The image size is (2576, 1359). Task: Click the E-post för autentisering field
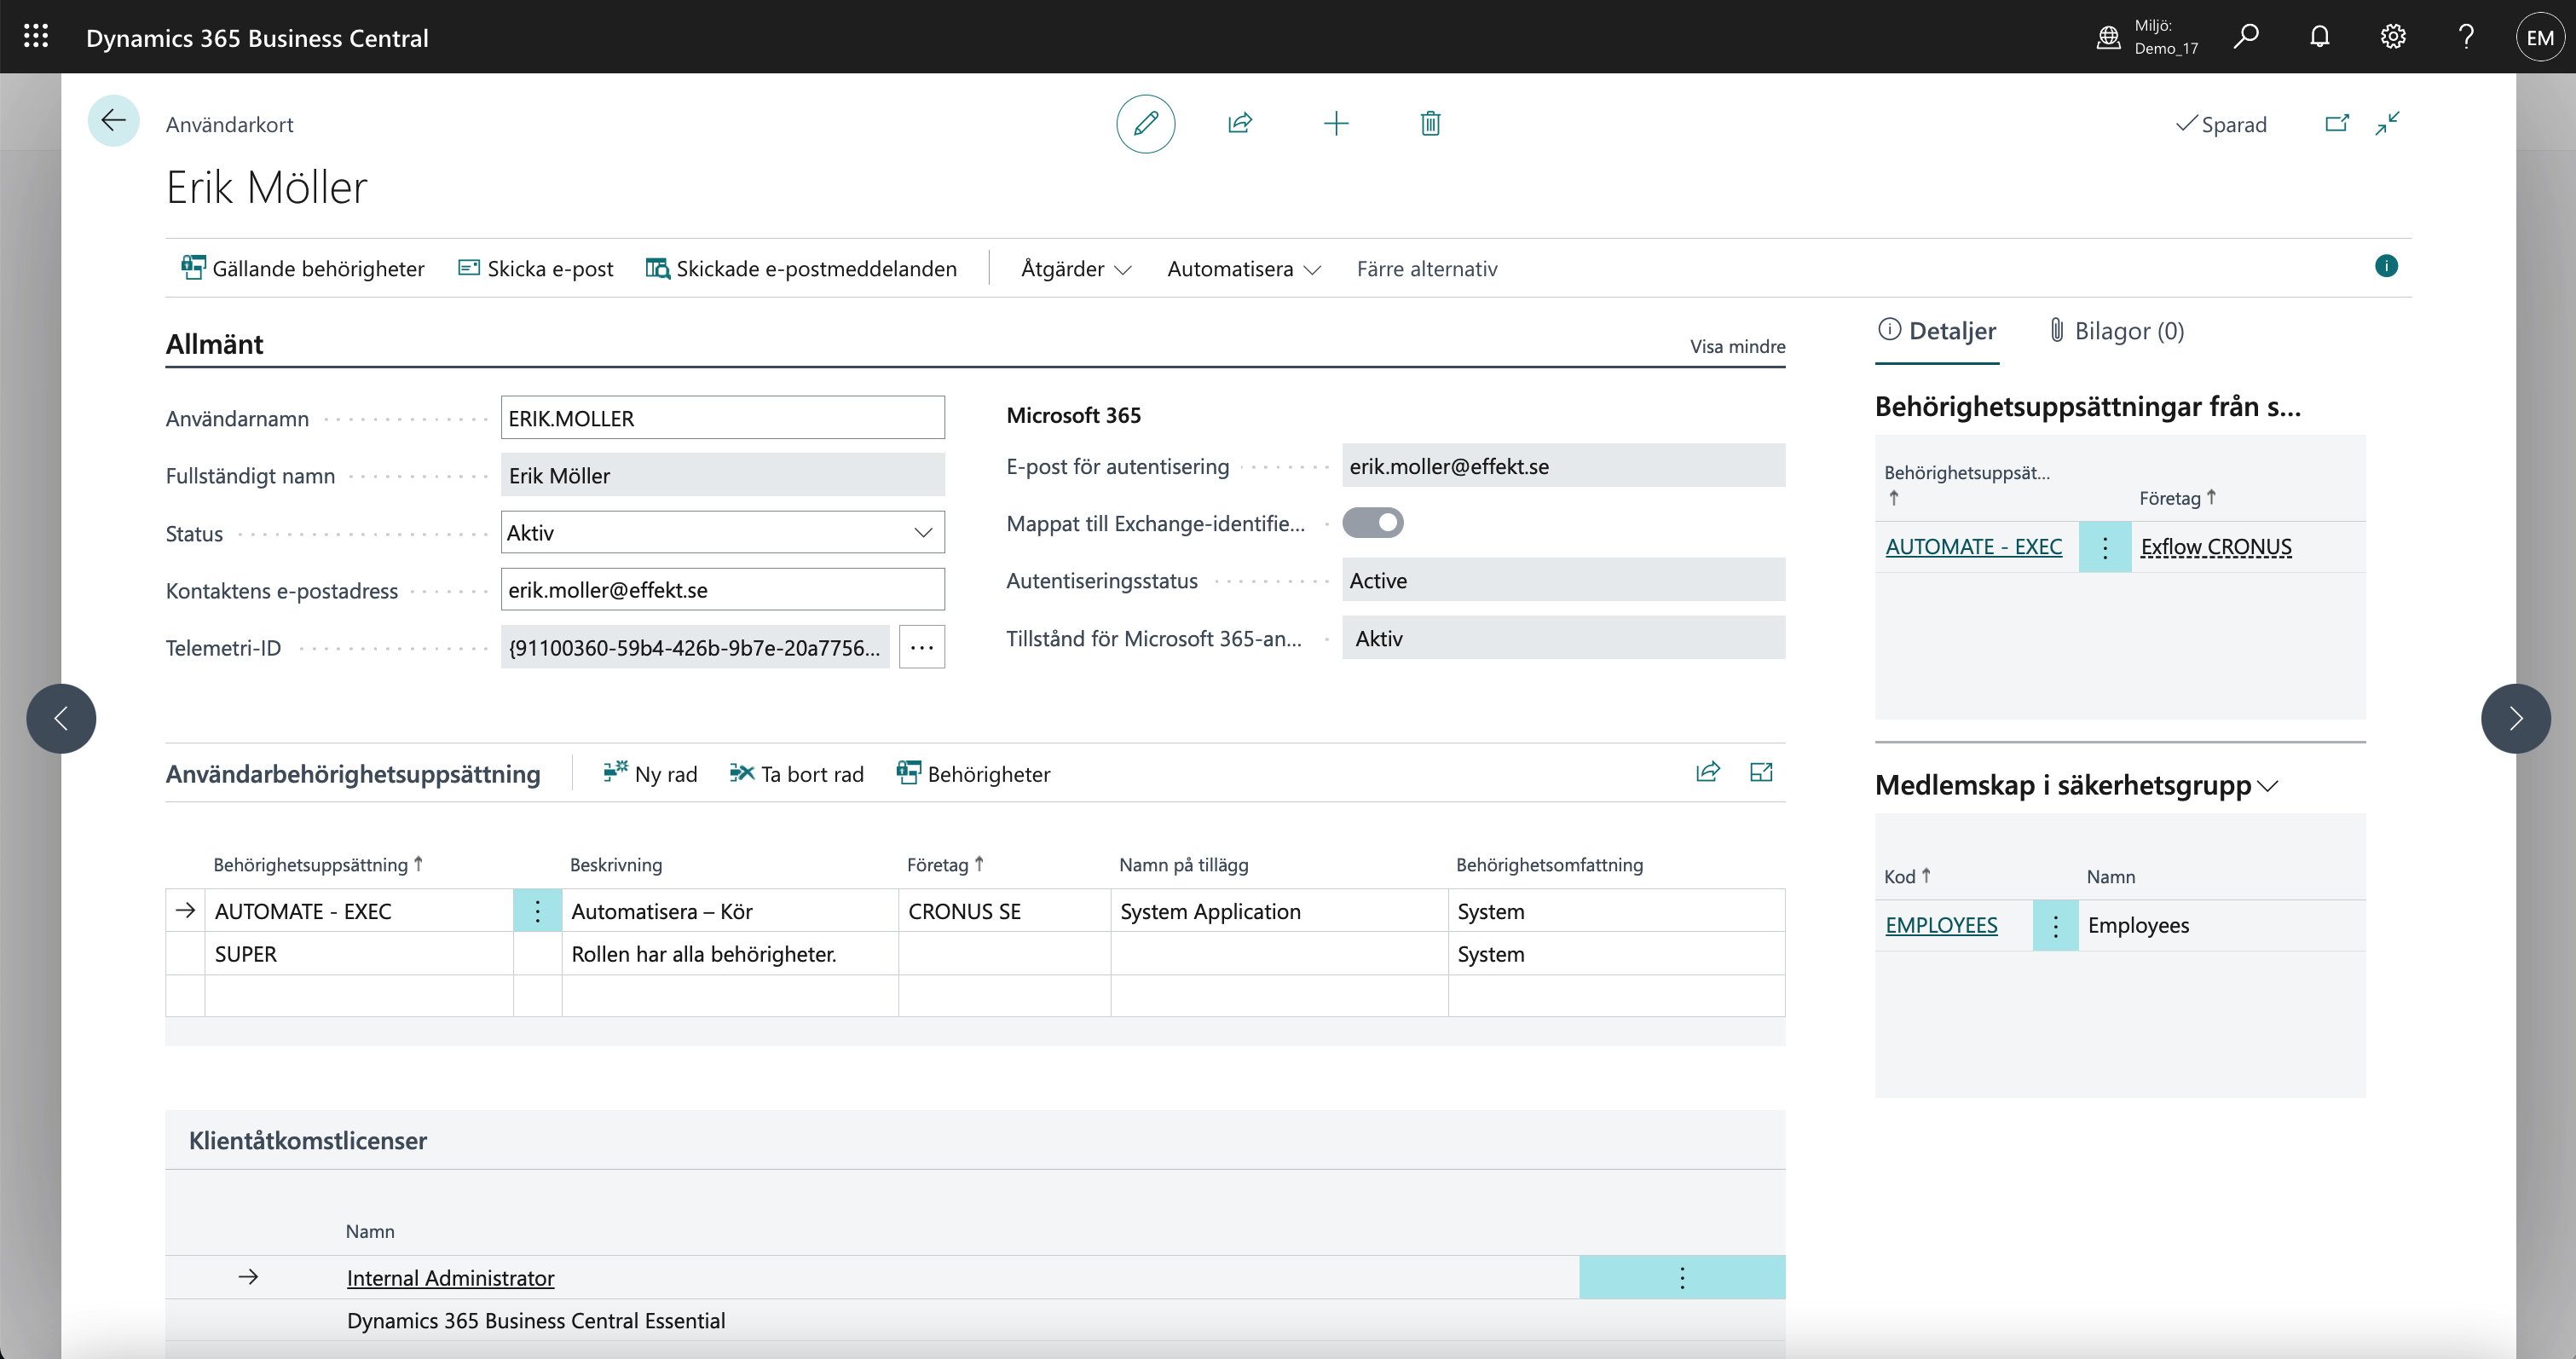tap(1563, 466)
